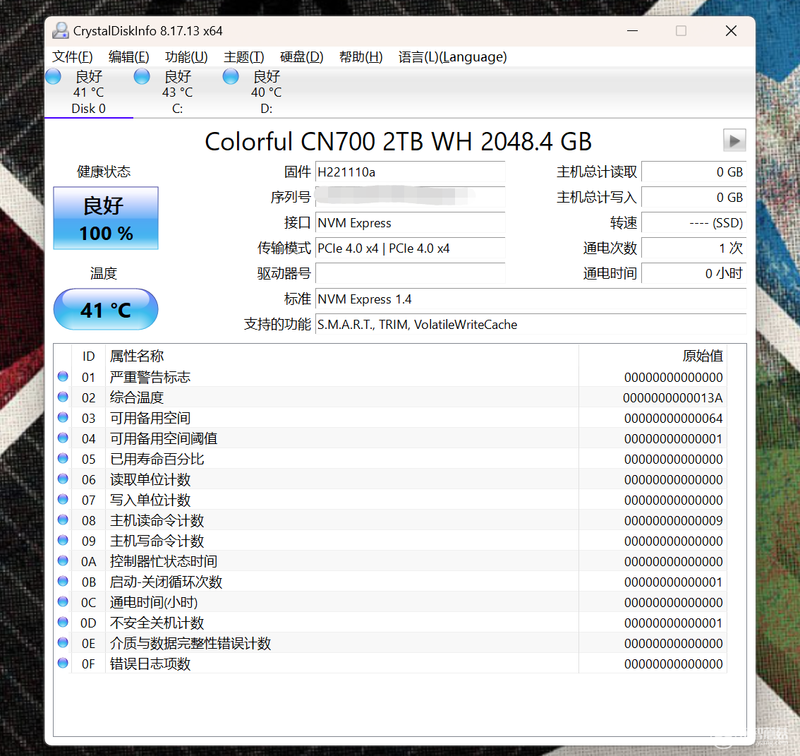Click the 通电时间 value 0 小时
800x756 pixels.
[694, 273]
